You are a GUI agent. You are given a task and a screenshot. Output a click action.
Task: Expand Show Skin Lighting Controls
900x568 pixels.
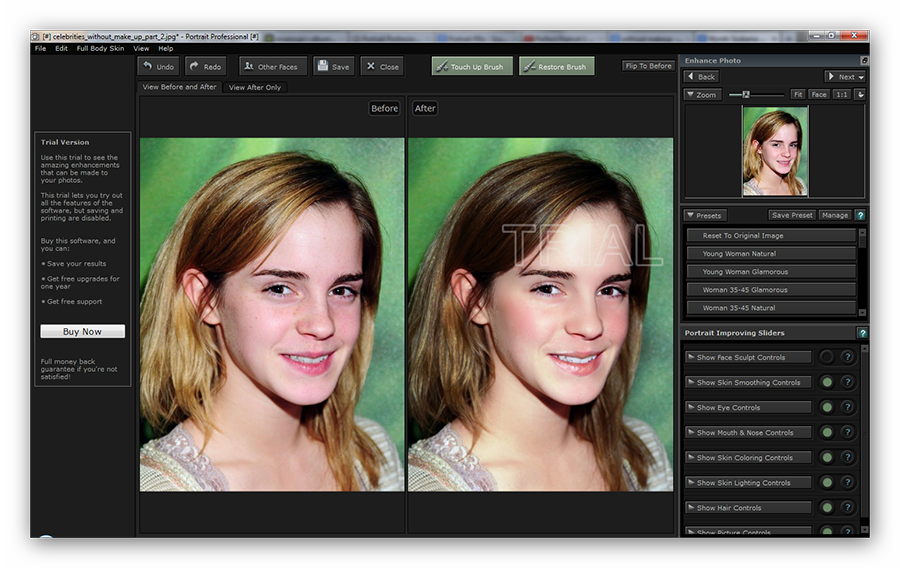point(748,483)
